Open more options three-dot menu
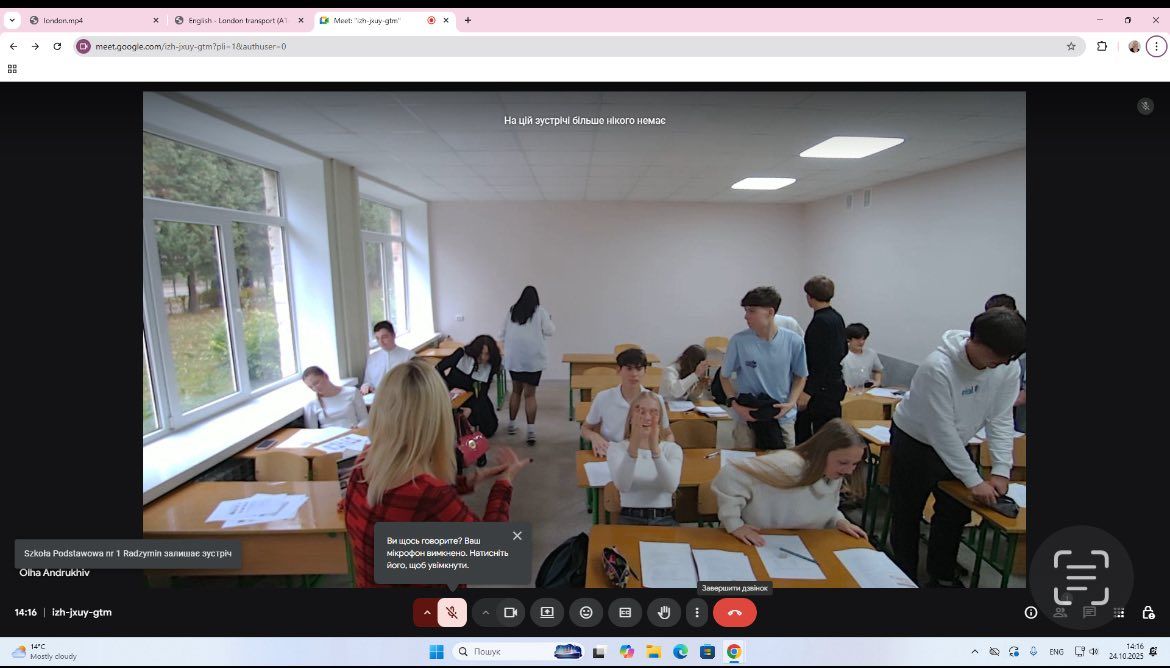This screenshot has height=668, width=1170. [697, 612]
